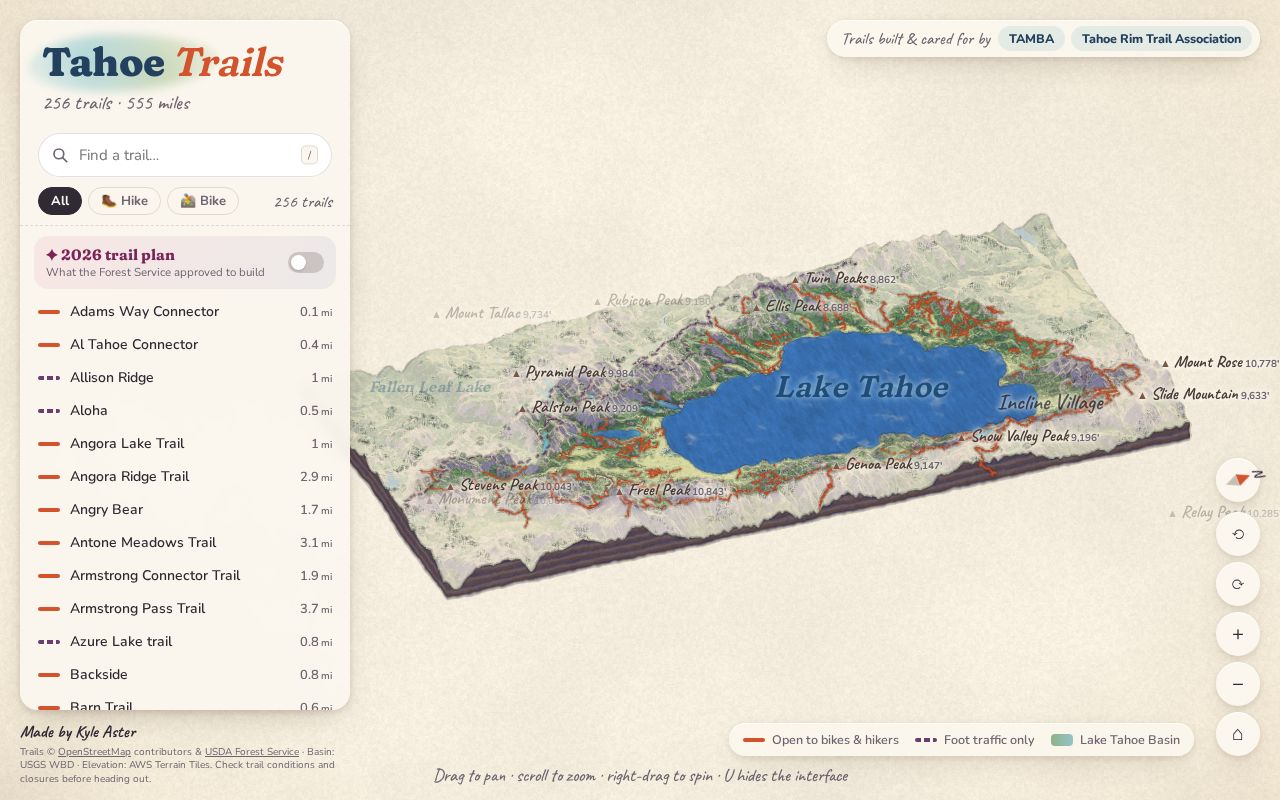Reset map view with home button
This screenshot has width=1280, height=800.
1238,734
